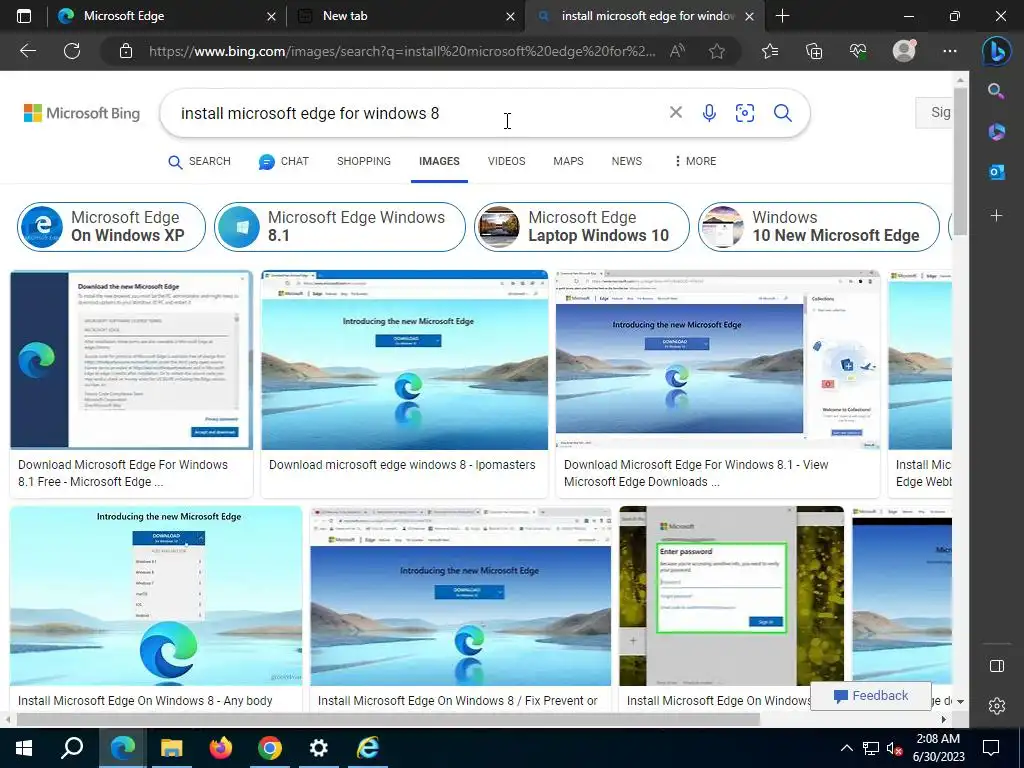Image resolution: width=1024 pixels, height=768 pixels.
Task: Click the horizontal page scrollbar thumb
Action: pyautogui.click(x=388, y=720)
